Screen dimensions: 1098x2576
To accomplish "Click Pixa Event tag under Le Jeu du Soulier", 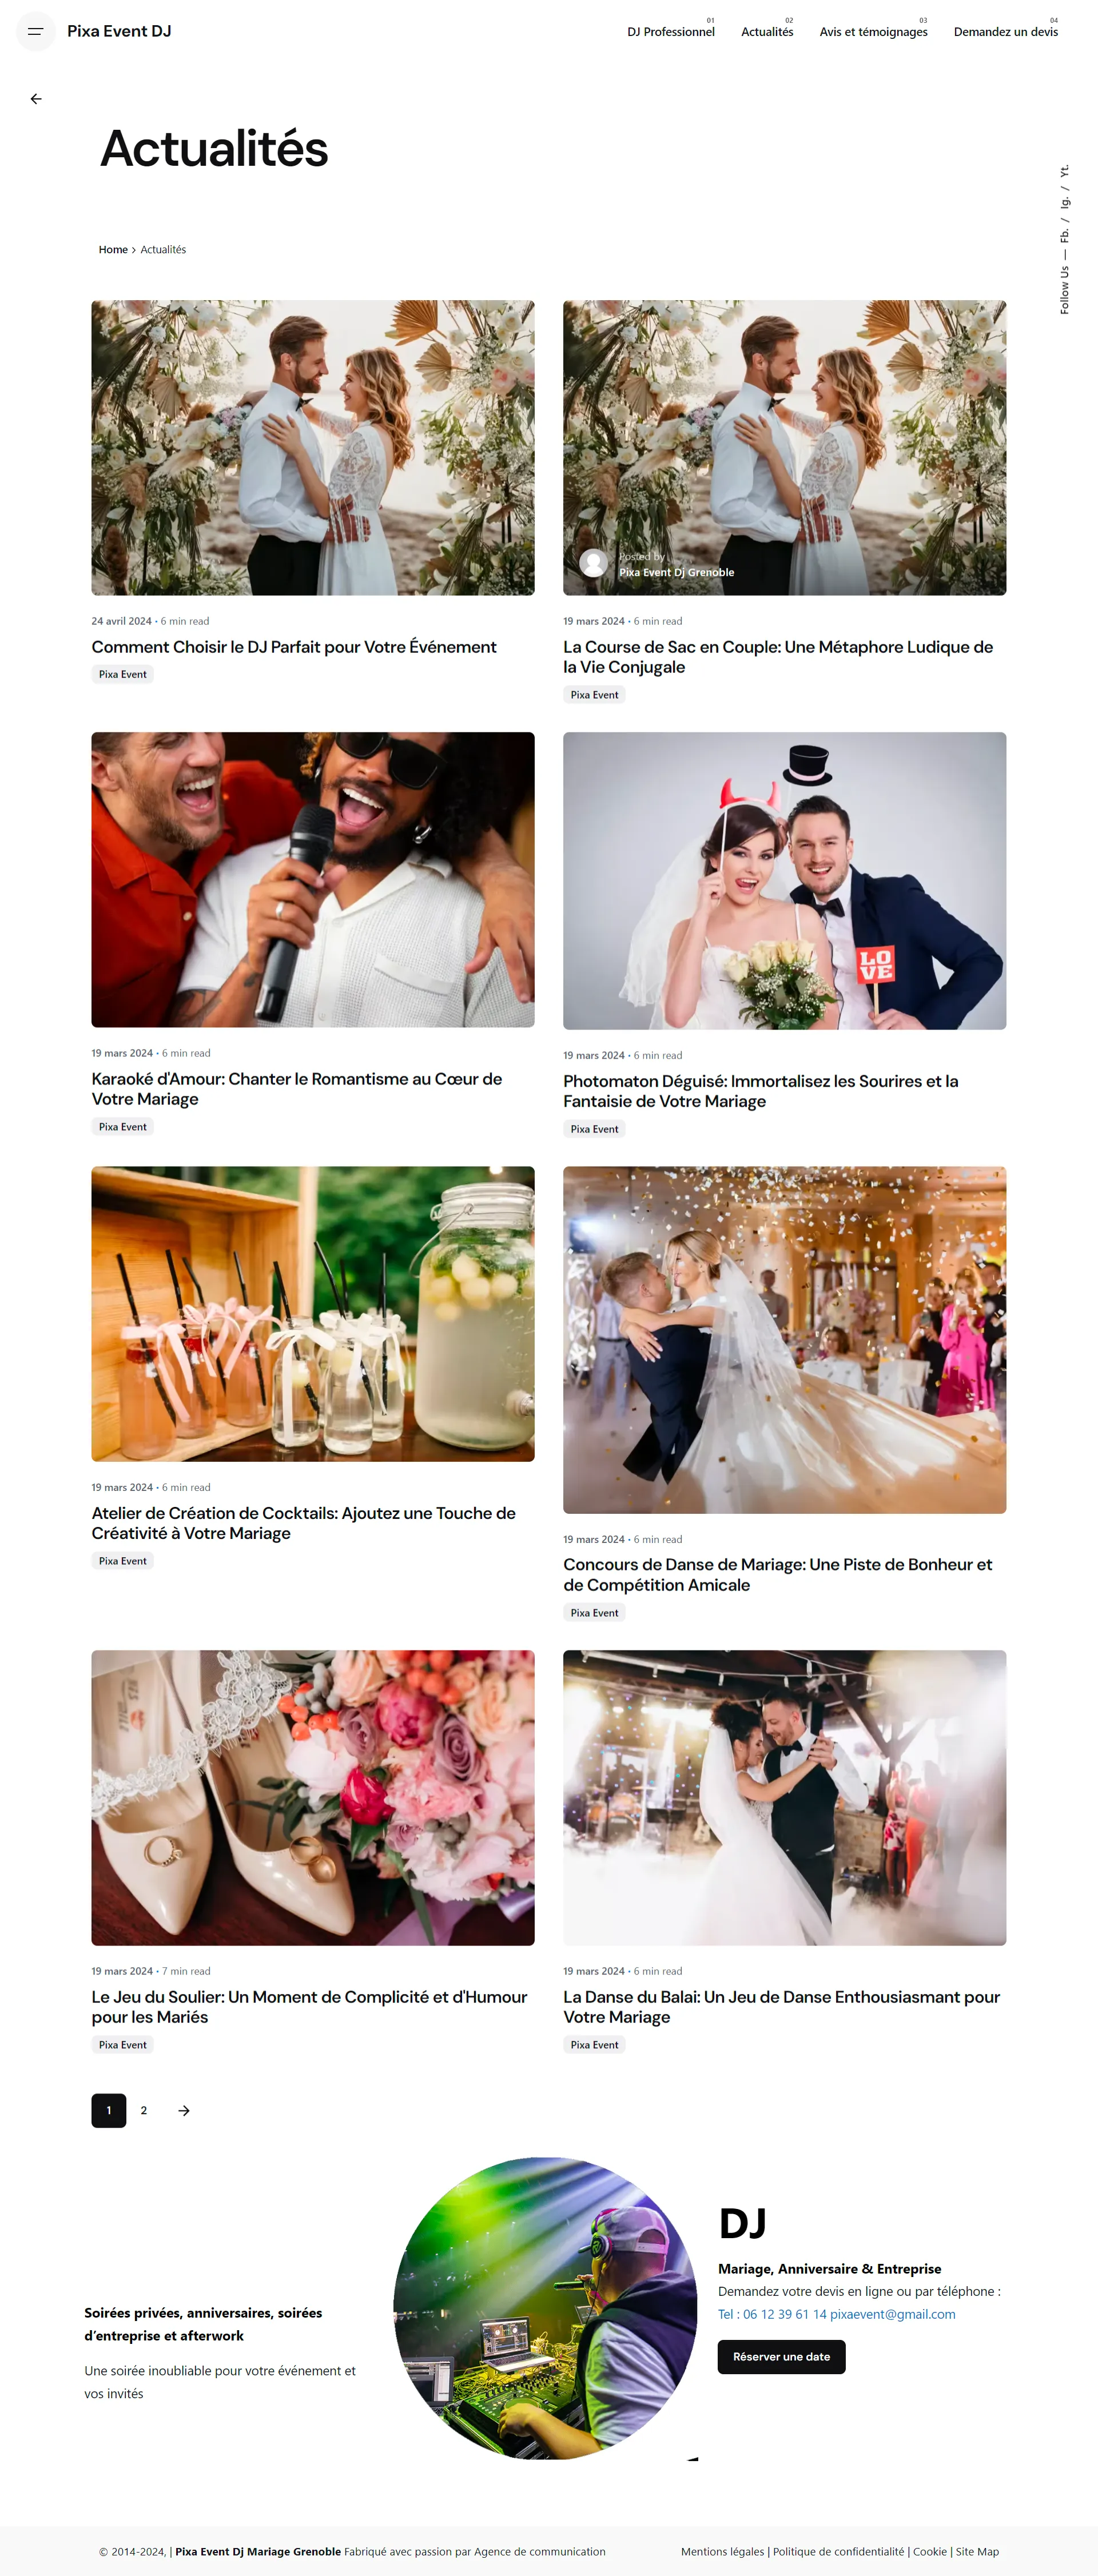I will click(x=122, y=2045).
